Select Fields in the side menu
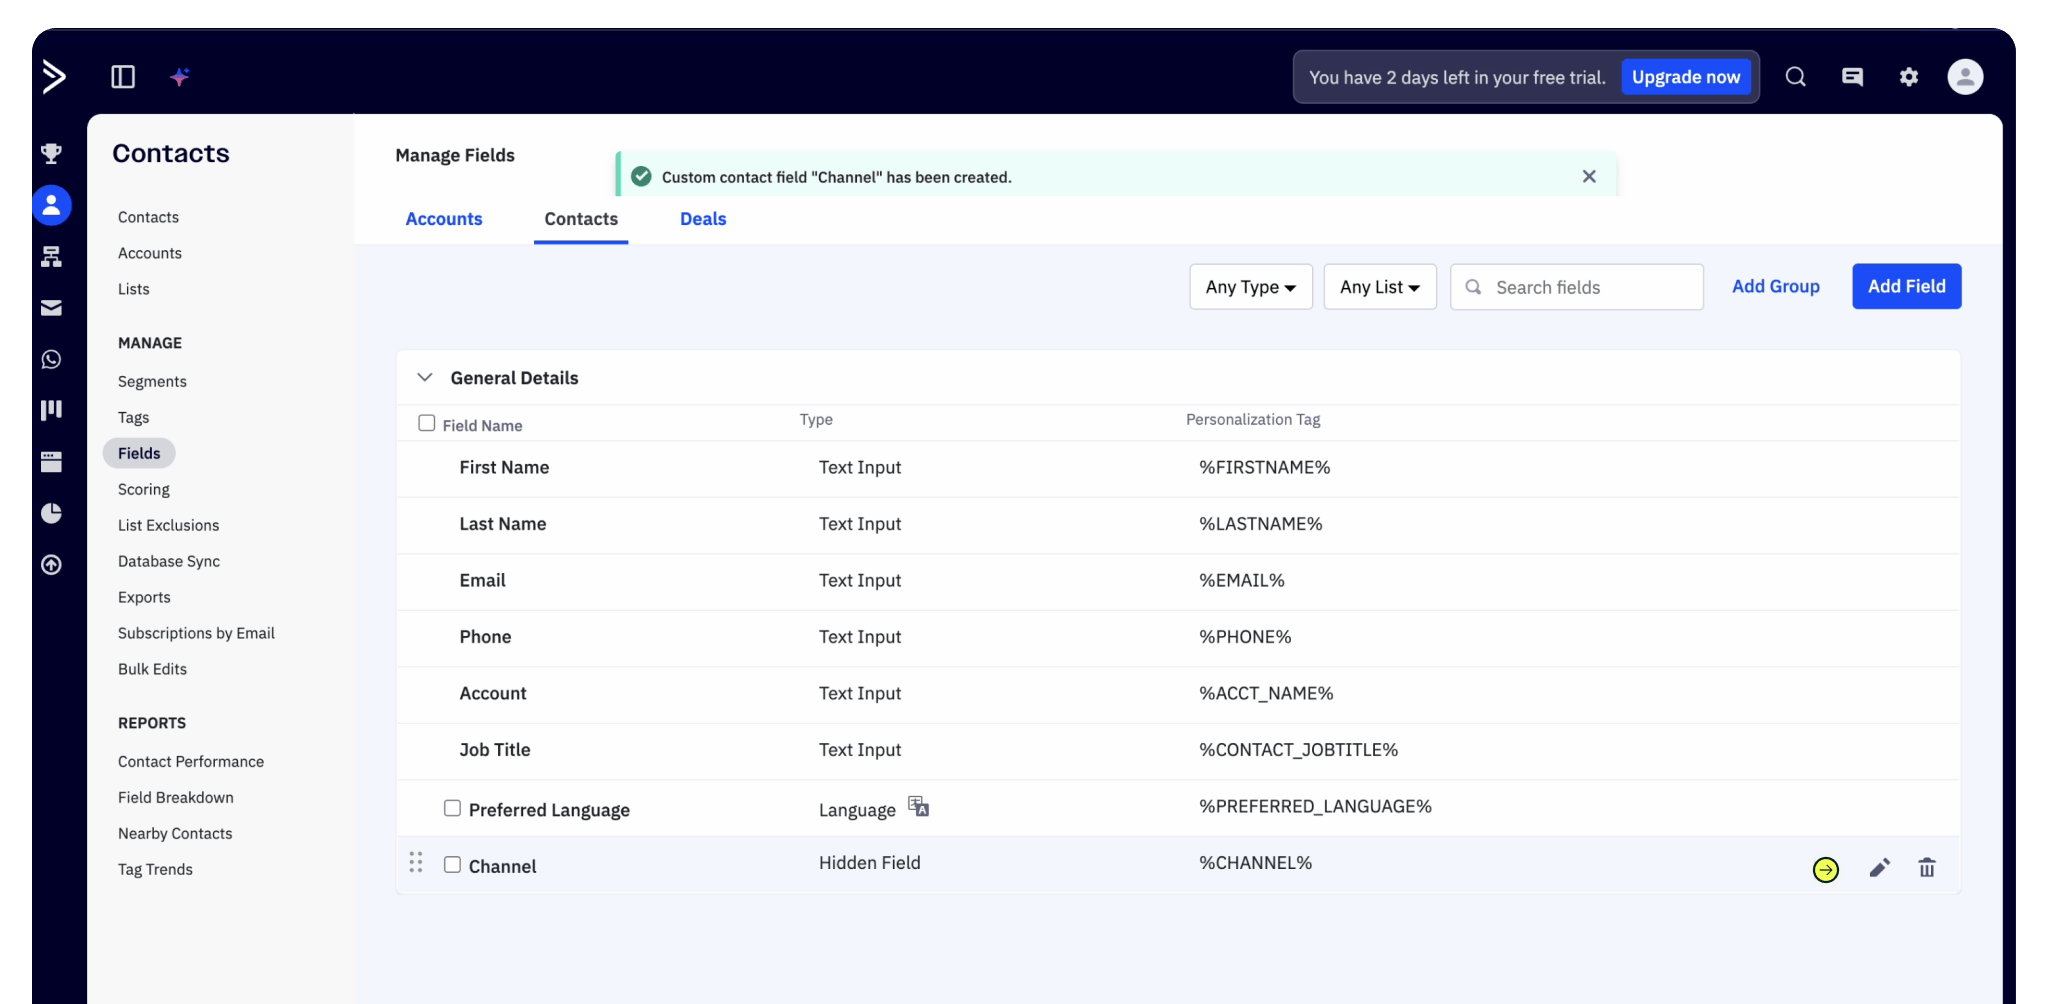The height and width of the screenshot is (1004, 2048). click(x=139, y=453)
